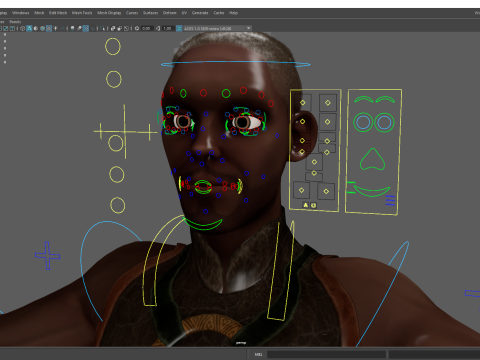The width and height of the screenshot is (480, 360).
Task: Open the Surfaces menu
Action: pyautogui.click(x=151, y=13)
